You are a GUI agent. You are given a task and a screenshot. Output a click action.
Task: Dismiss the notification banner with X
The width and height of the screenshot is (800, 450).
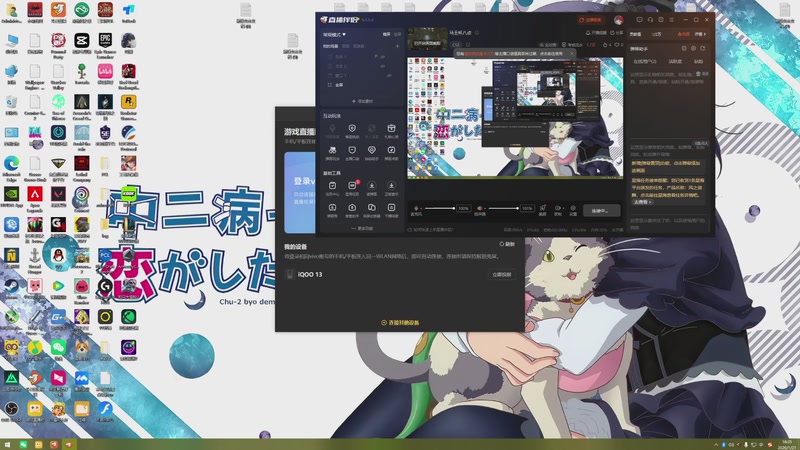pyautogui.click(x=571, y=54)
